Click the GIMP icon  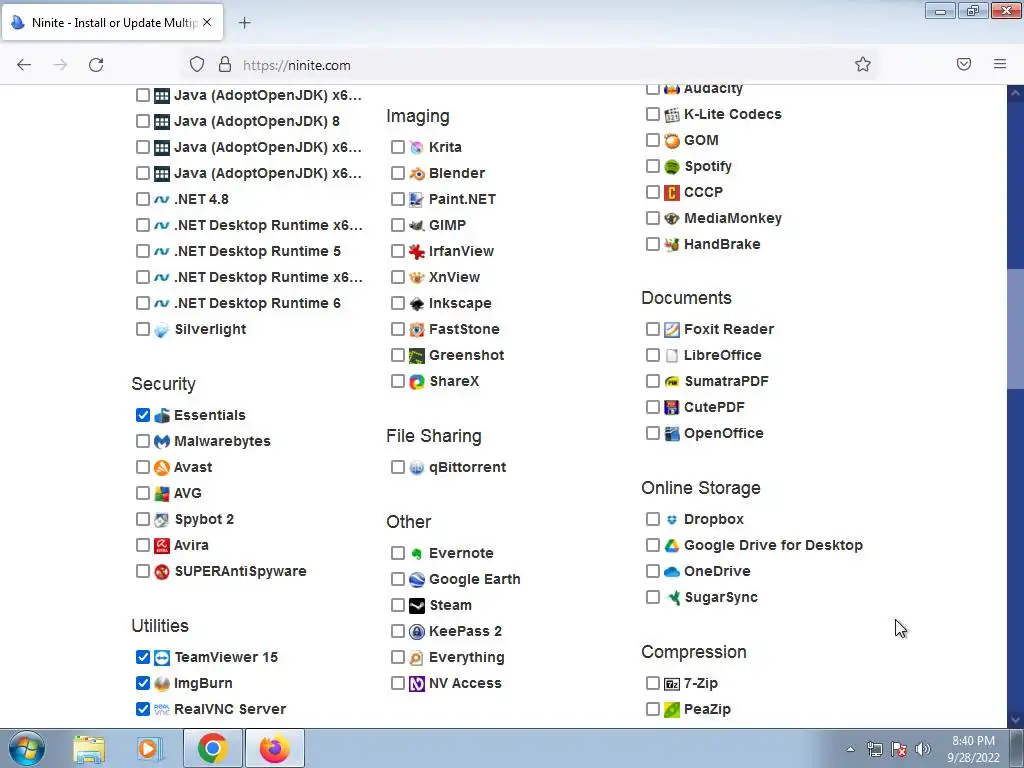point(417,225)
